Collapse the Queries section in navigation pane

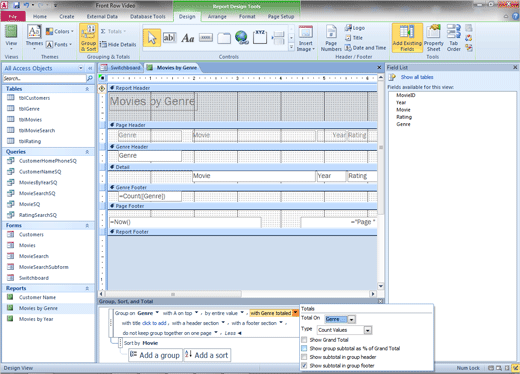tap(87, 152)
